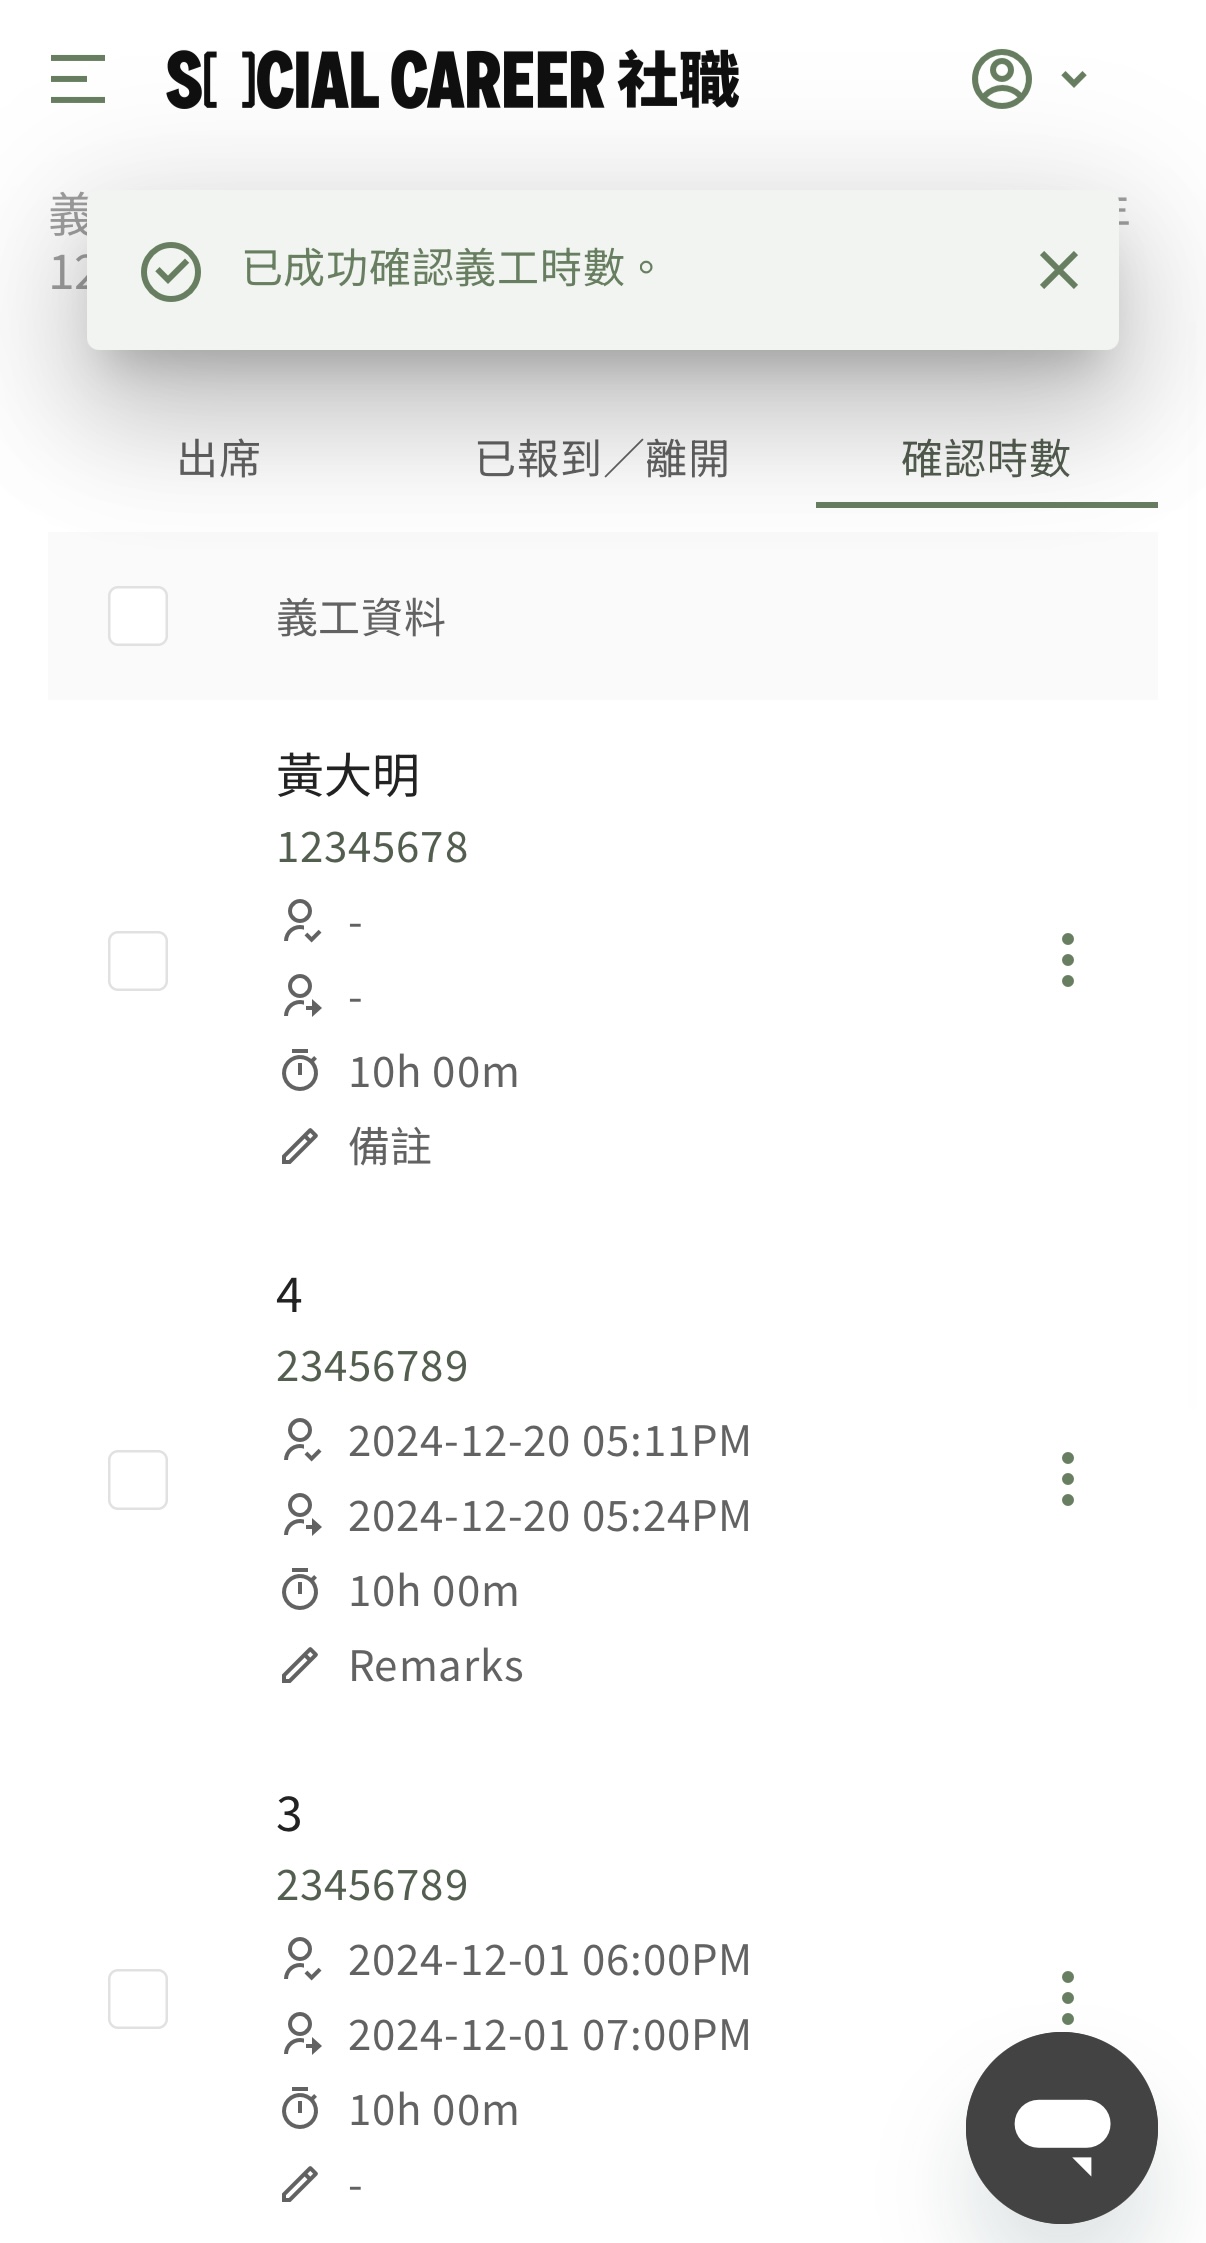Open the chat support bubble
Image resolution: width=1206 pixels, height=2243 pixels.
[x=1062, y=2128]
